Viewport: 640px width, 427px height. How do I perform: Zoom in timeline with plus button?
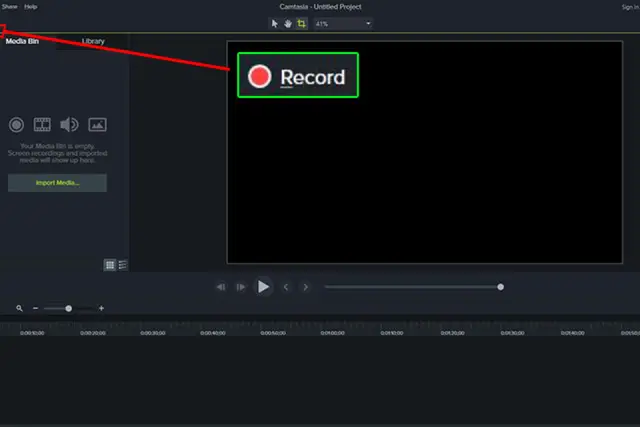(101, 308)
